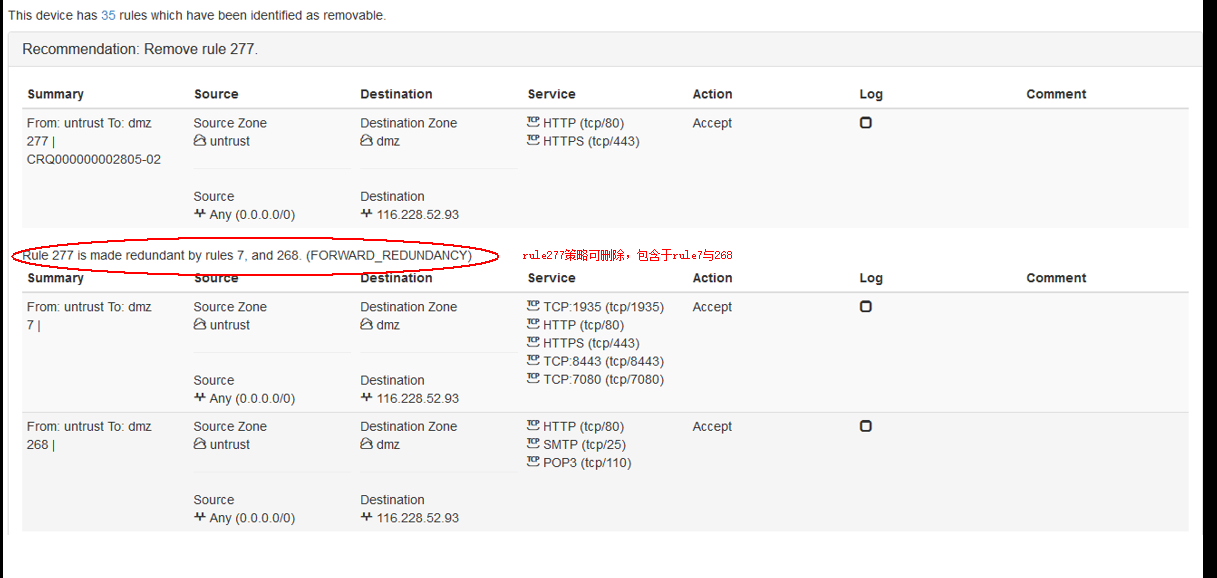Click dmz zone icon in rule 7
Image resolution: width=1217 pixels, height=578 pixels.
367,325
